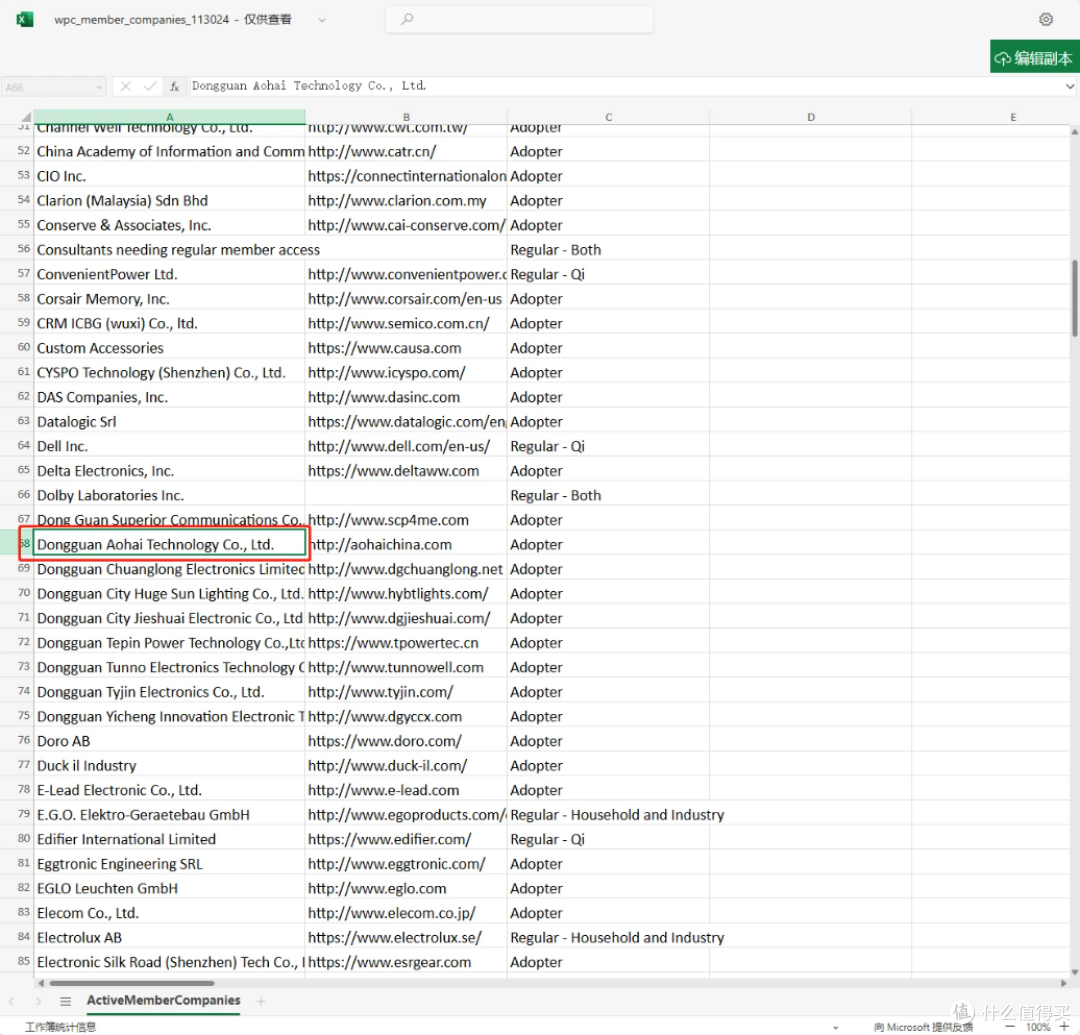This screenshot has width=1080, height=1035.
Task: Select column A header
Action: (169, 117)
